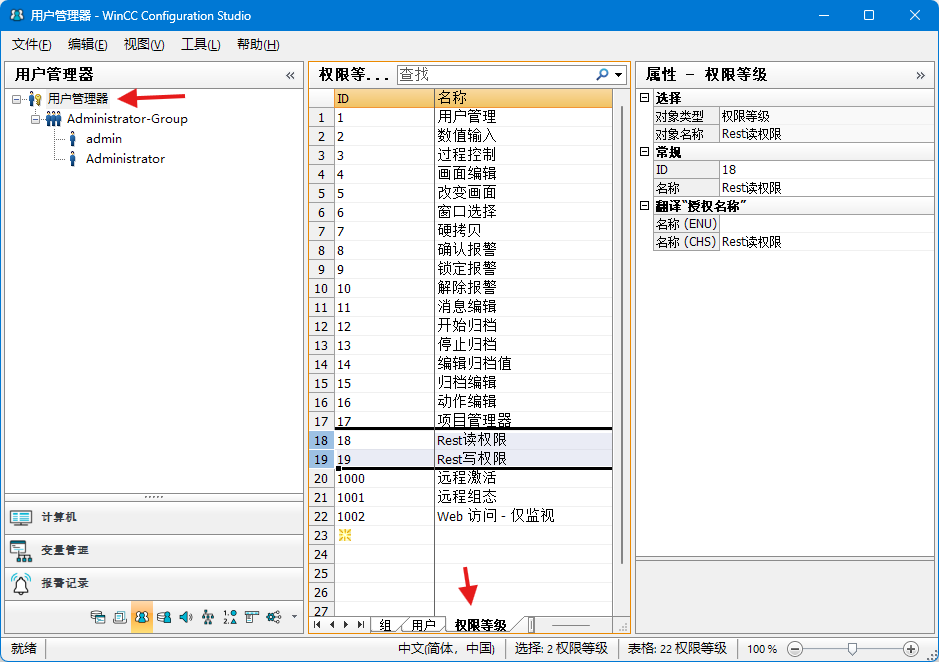Click the table vertical scrollbar
The height and width of the screenshot is (662, 939).
pos(622,335)
